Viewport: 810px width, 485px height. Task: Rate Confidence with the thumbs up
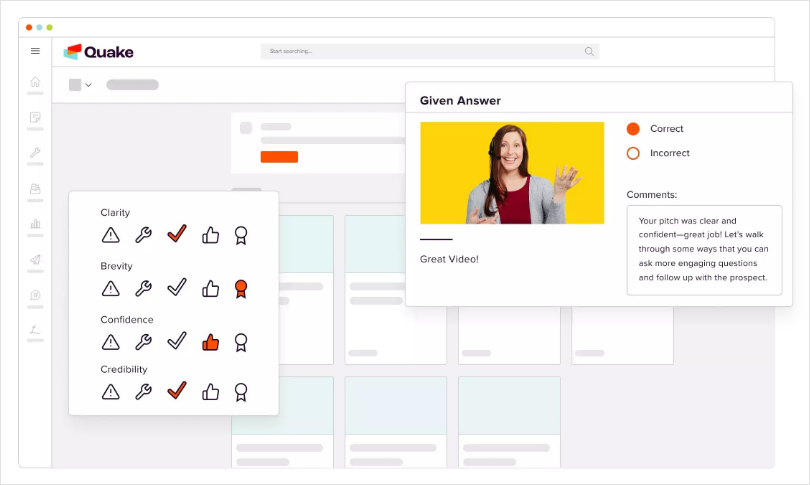point(210,342)
